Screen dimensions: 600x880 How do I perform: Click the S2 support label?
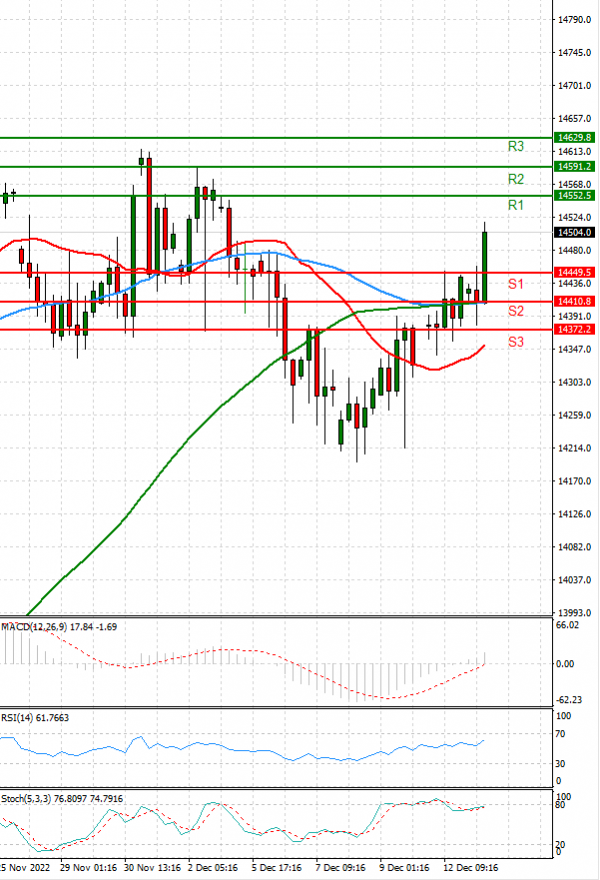tap(515, 311)
